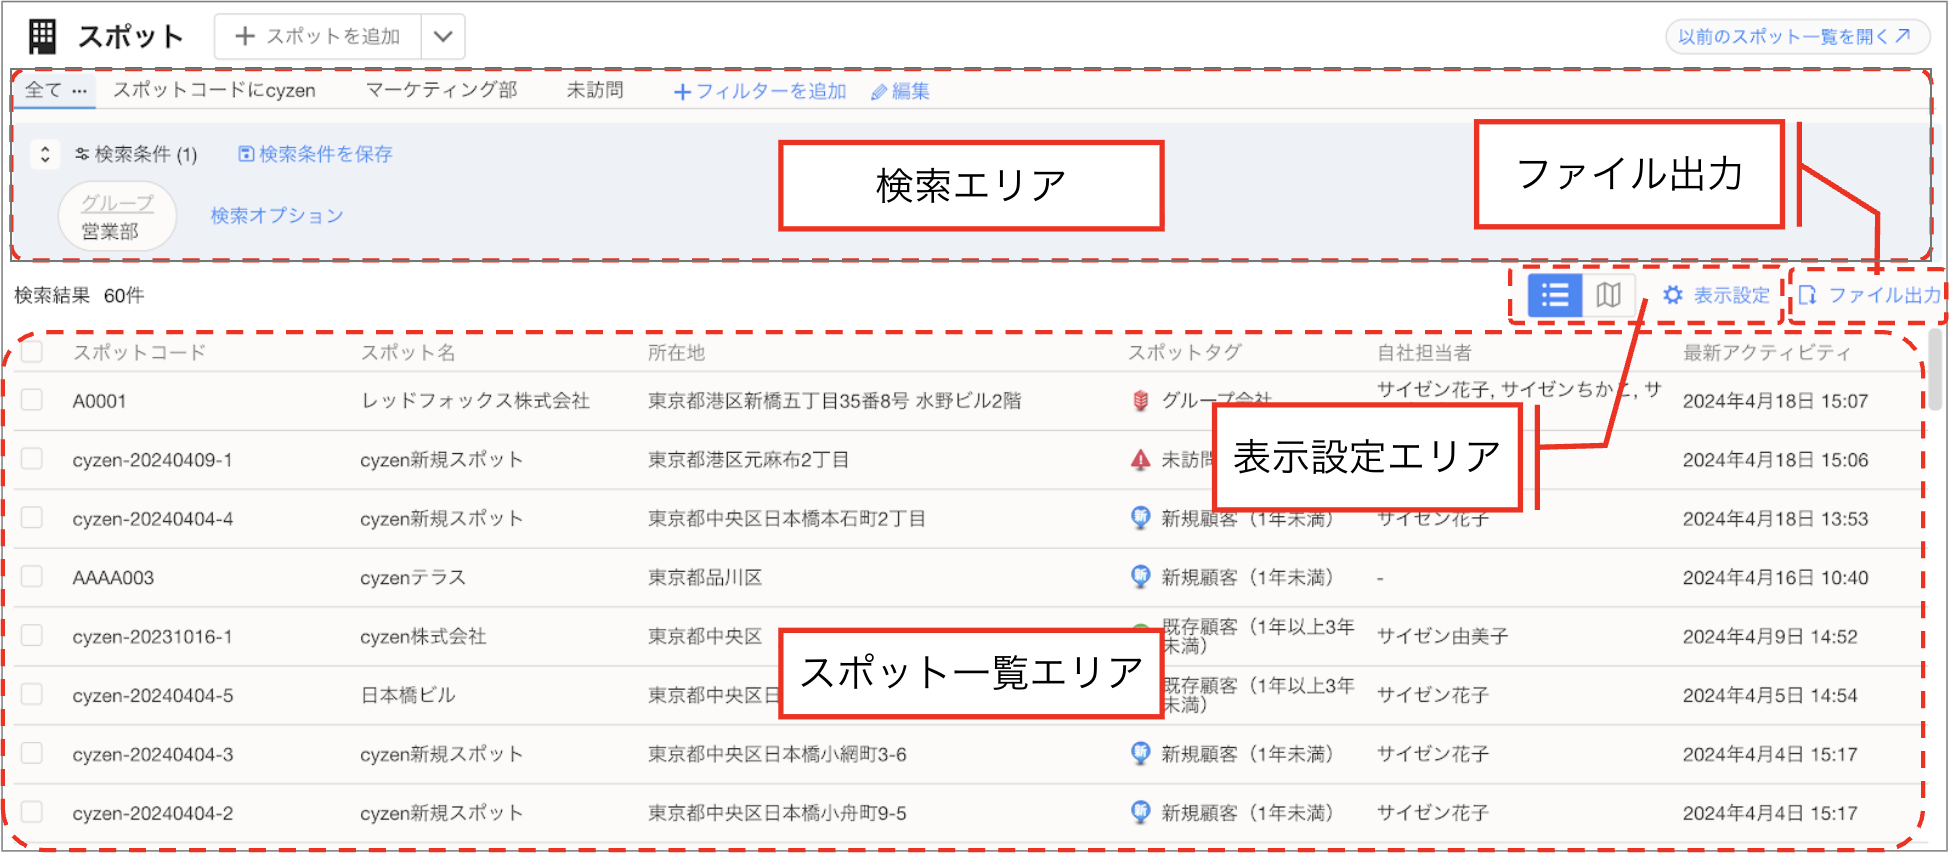Click the スポットコード column header
Screen dimensions: 1950x854
pyautogui.click(x=139, y=352)
